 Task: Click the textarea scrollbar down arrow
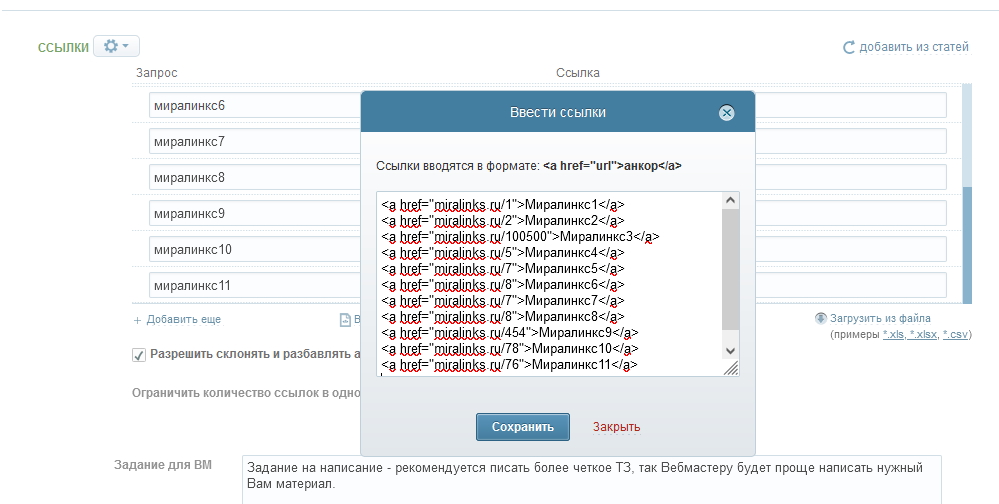731,351
